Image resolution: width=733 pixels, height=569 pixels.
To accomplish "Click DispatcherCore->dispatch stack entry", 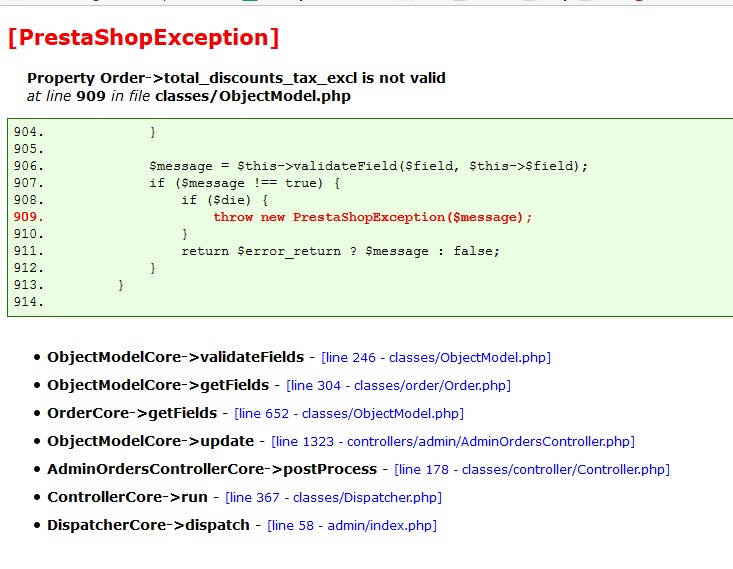I will pos(148,525).
